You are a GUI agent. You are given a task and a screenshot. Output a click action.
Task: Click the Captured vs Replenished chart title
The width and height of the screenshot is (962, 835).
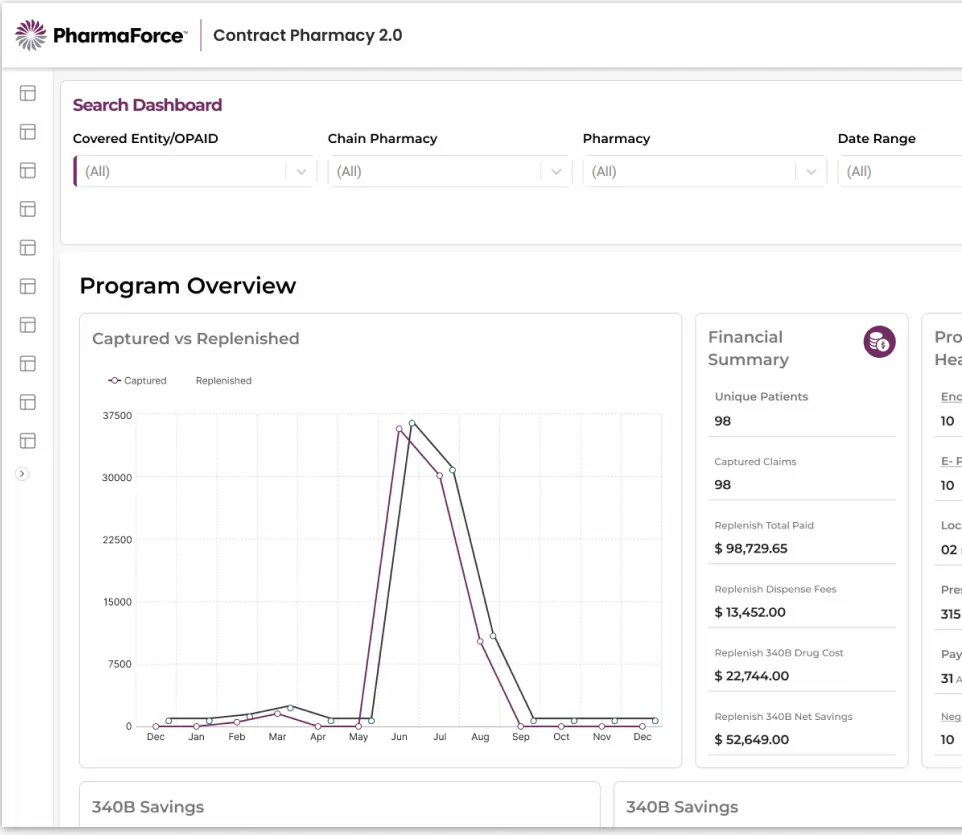[x=196, y=338]
